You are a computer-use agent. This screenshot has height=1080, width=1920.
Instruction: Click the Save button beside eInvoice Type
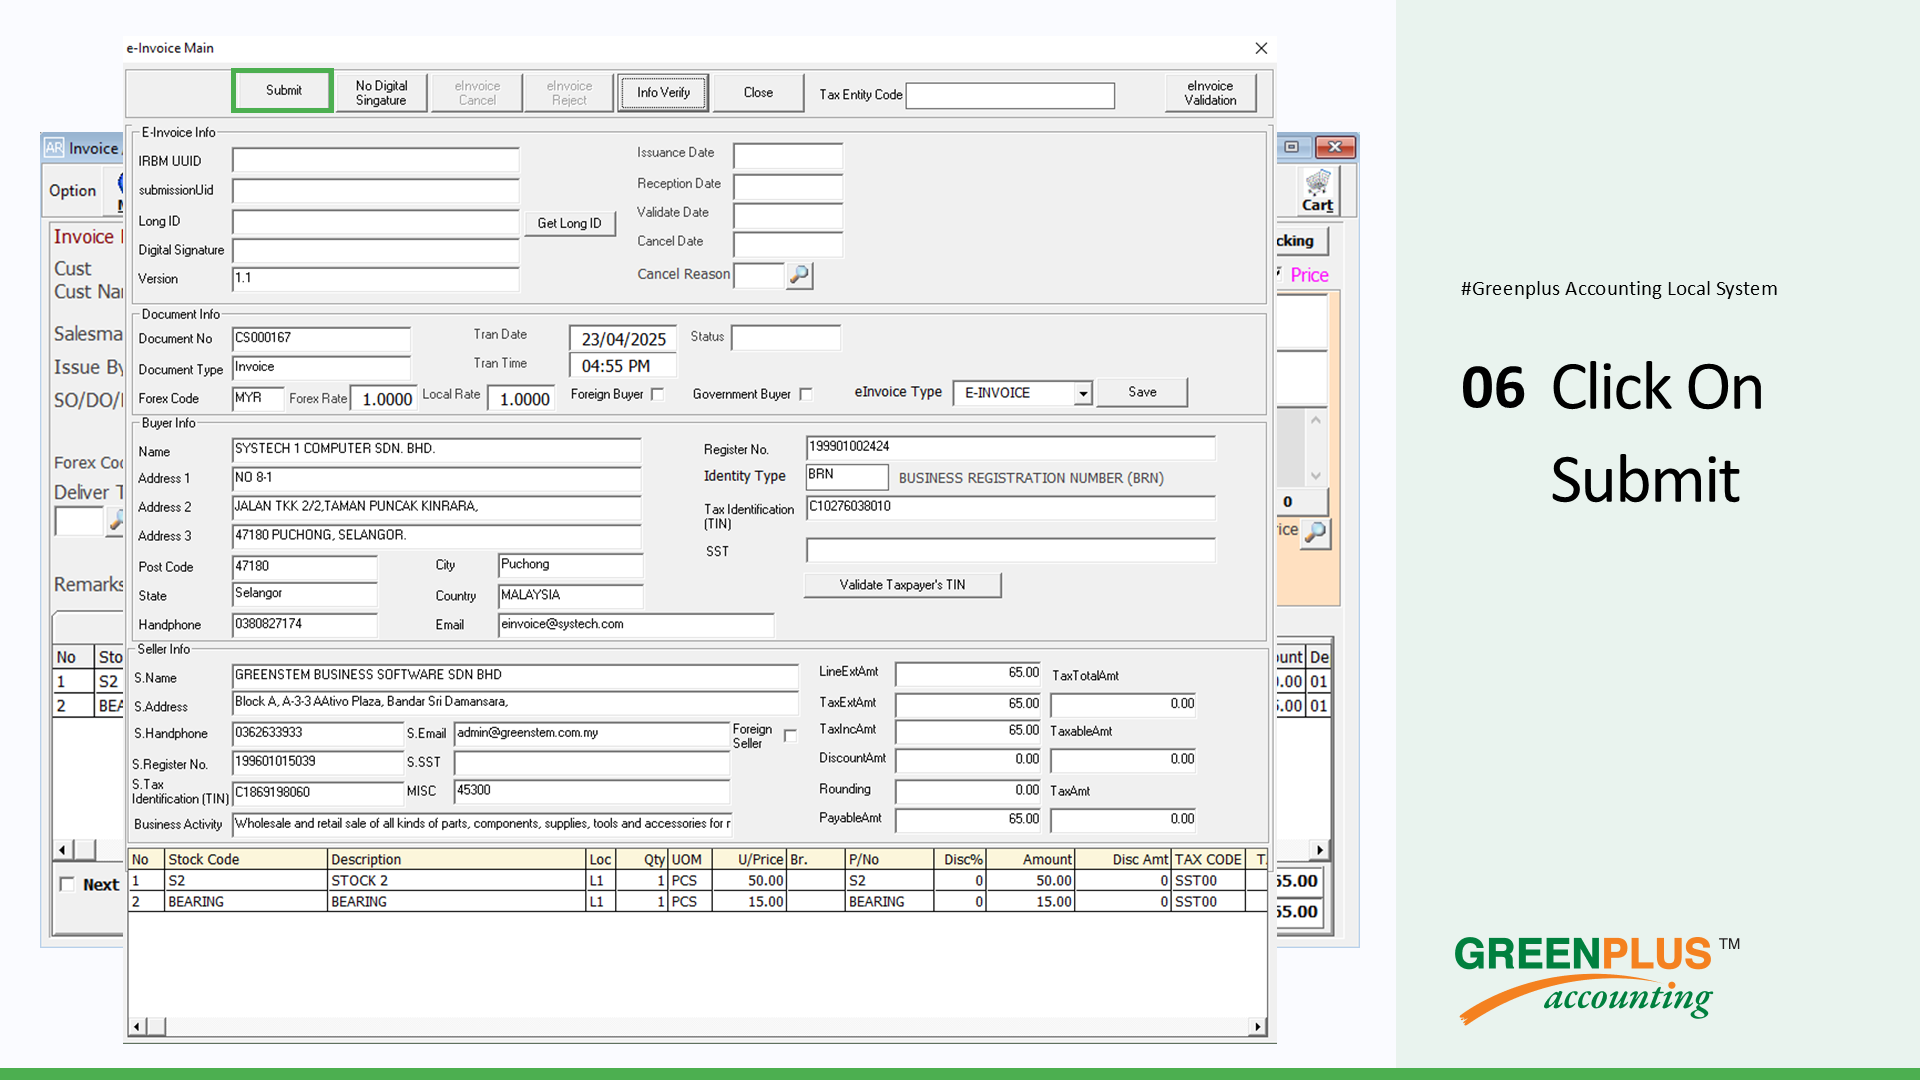point(1142,392)
